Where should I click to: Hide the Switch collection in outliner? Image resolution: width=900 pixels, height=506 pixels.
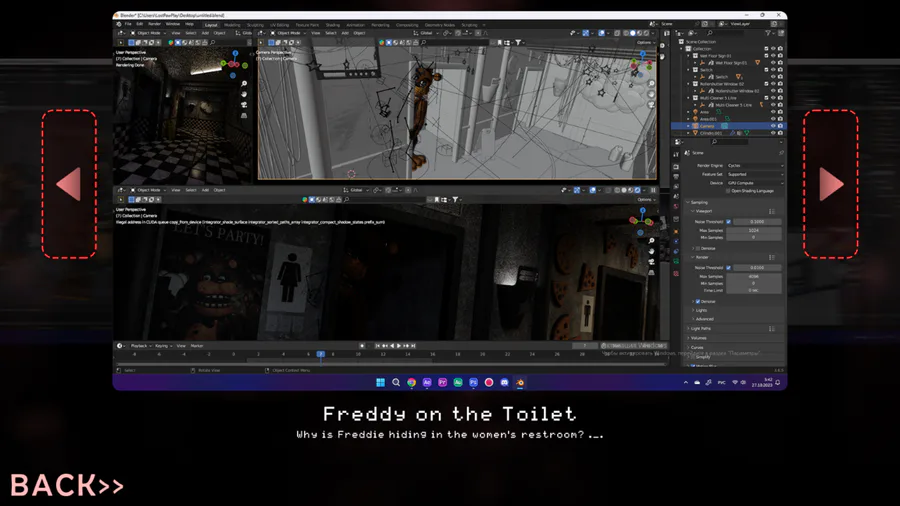(x=773, y=69)
